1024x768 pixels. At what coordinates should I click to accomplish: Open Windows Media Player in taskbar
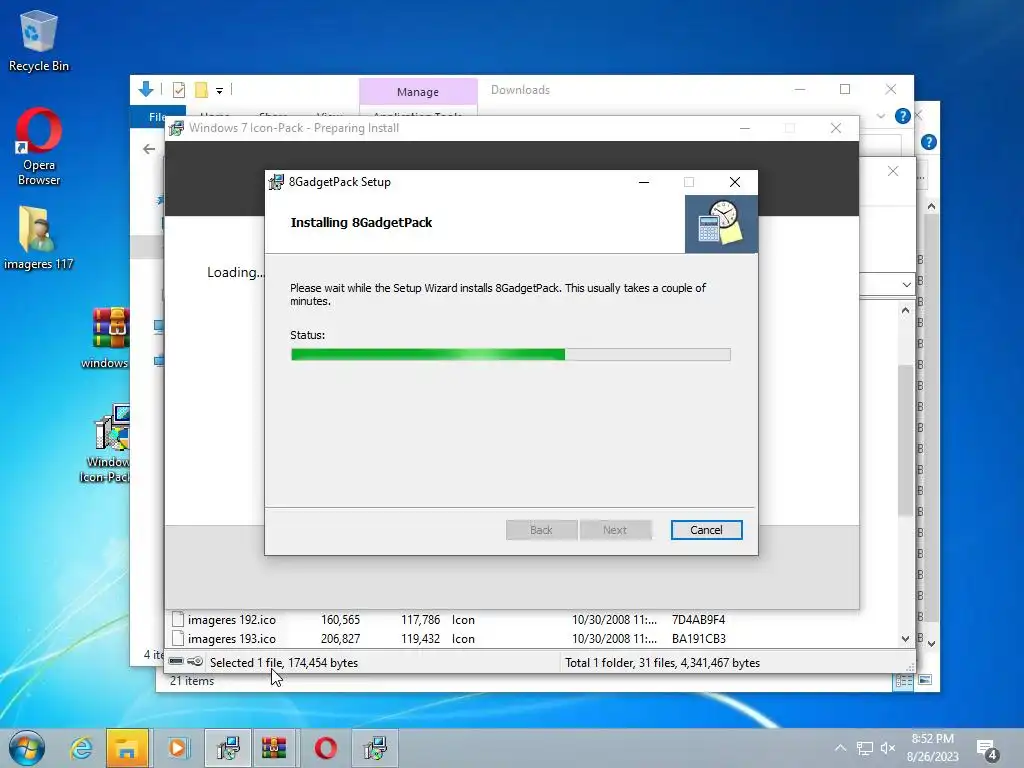point(177,748)
